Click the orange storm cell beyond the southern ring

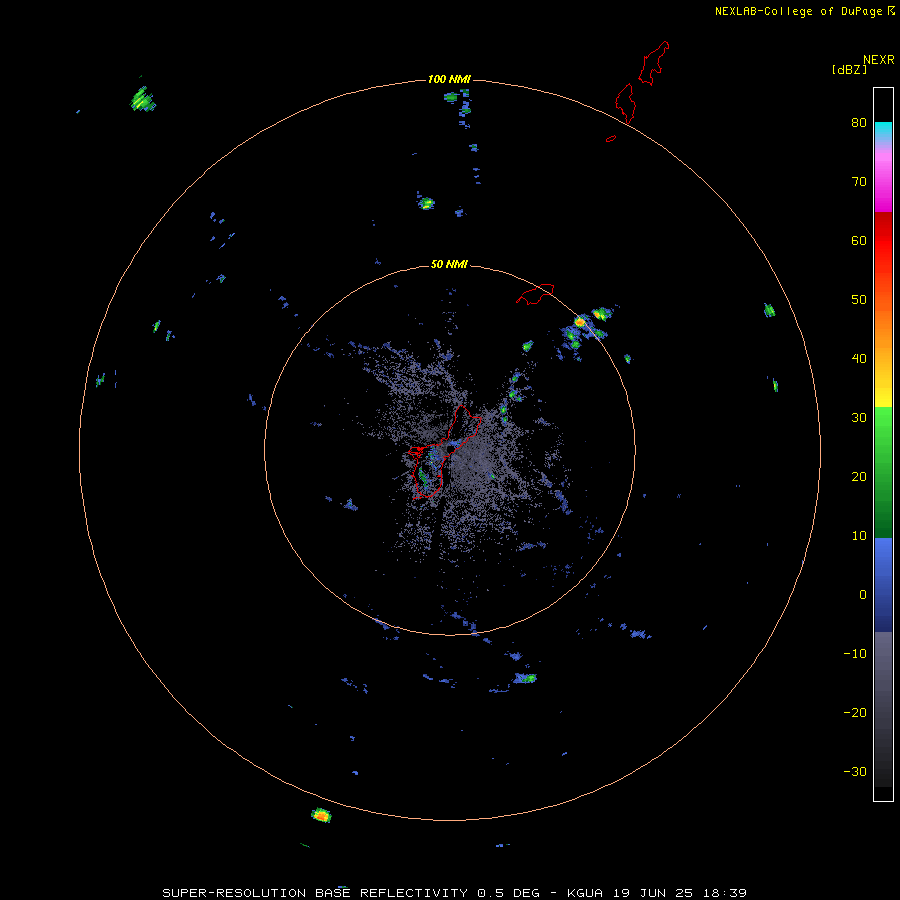[321, 814]
